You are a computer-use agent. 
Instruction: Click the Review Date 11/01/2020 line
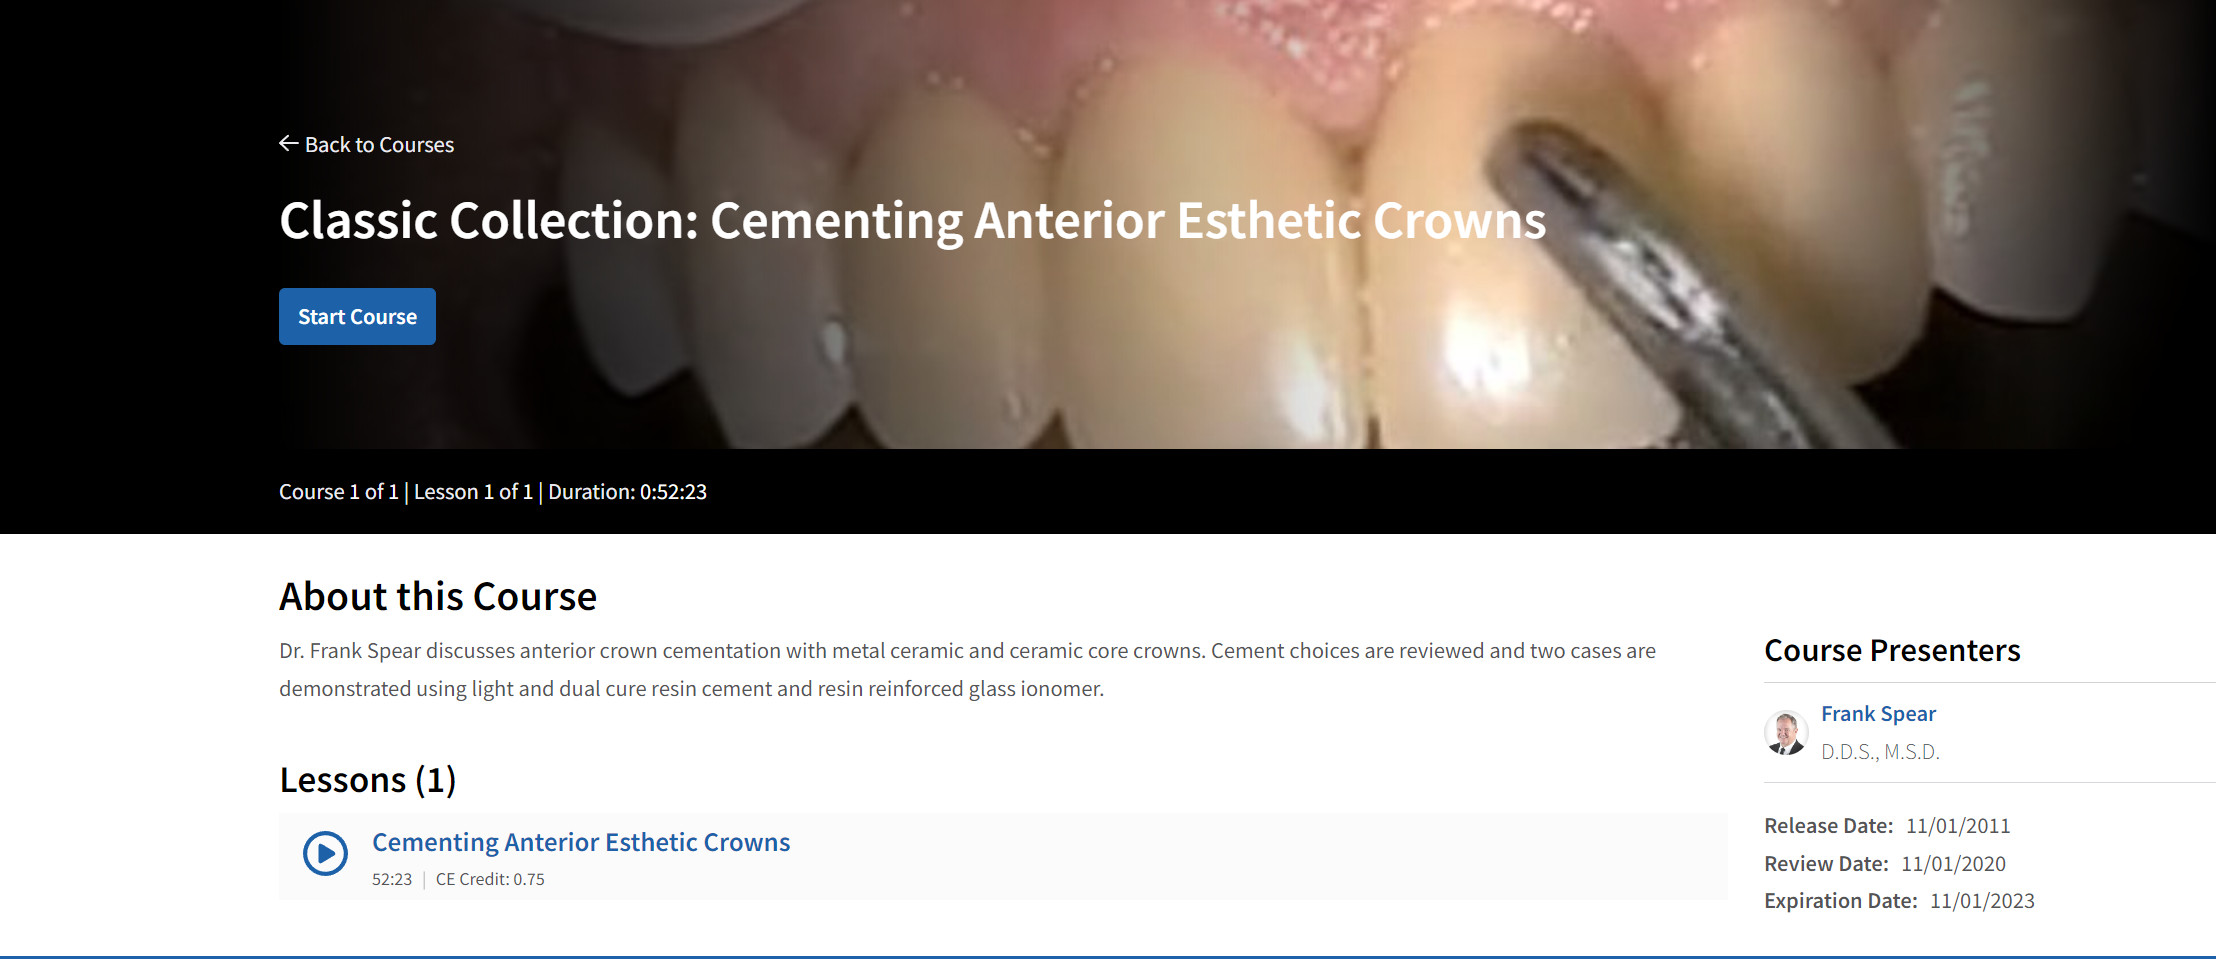[x=1885, y=864]
